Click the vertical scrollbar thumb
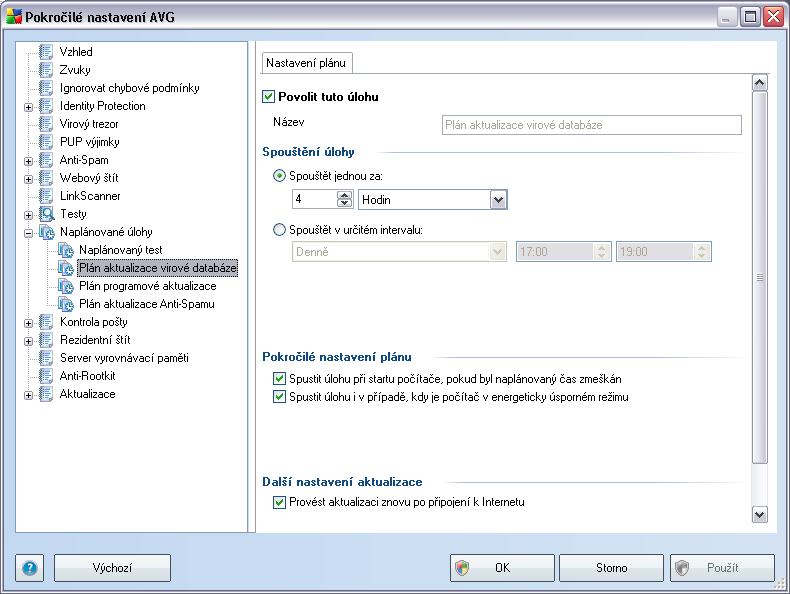Screen dimensions: 790x594 (760, 278)
